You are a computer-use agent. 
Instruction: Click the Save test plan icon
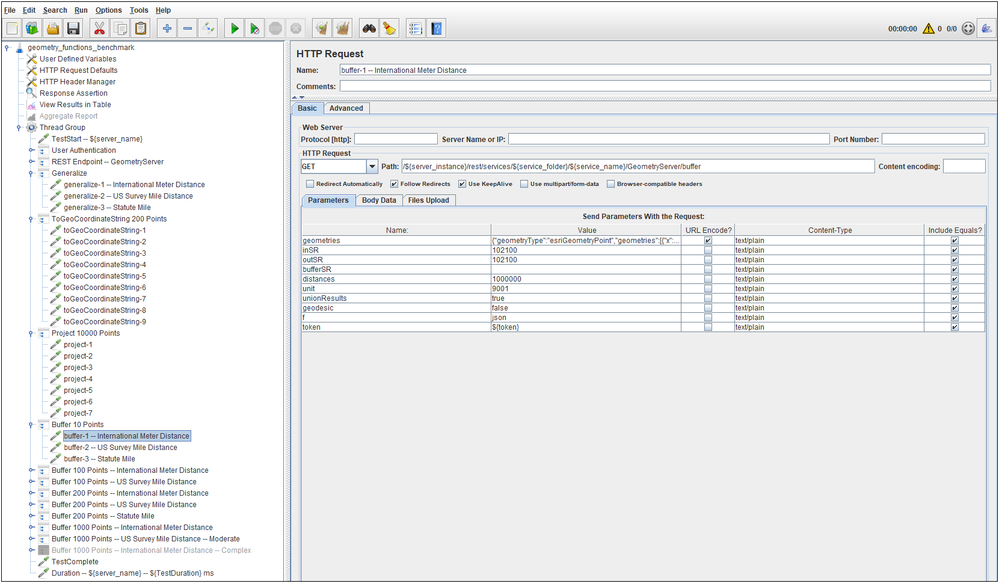click(x=73, y=29)
